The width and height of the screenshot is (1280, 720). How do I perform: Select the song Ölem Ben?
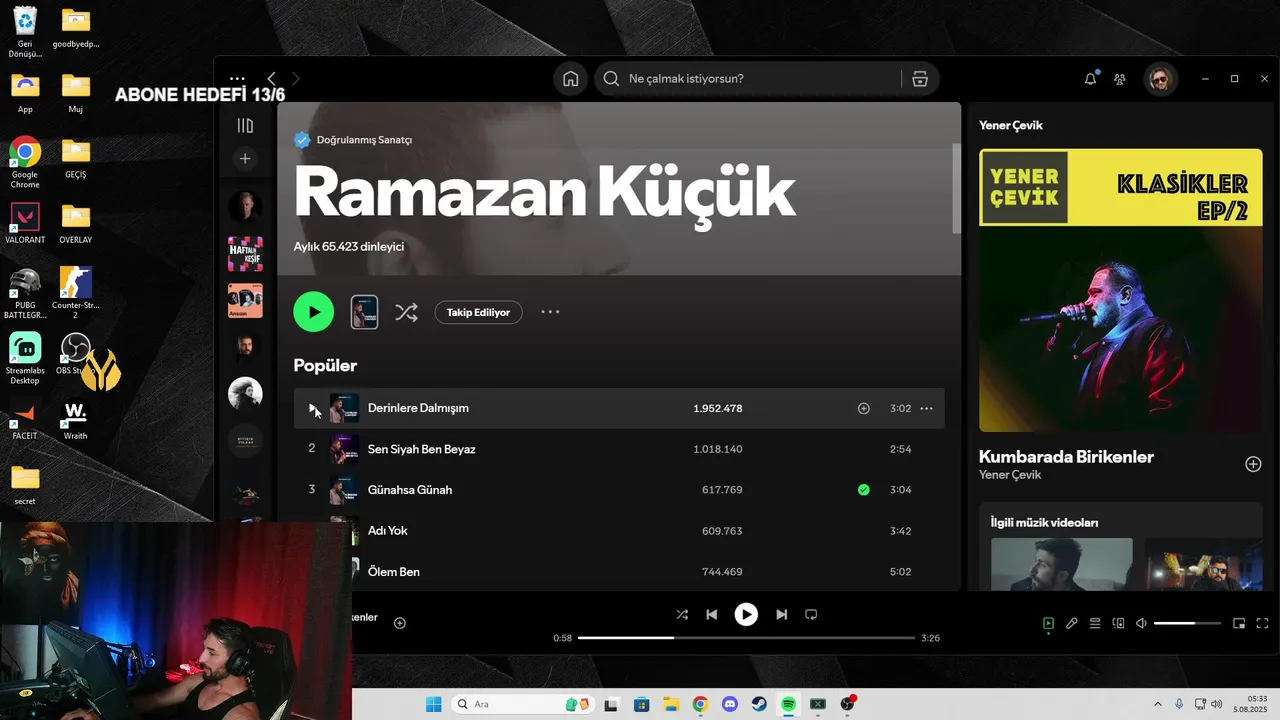pyautogui.click(x=394, y=572)
